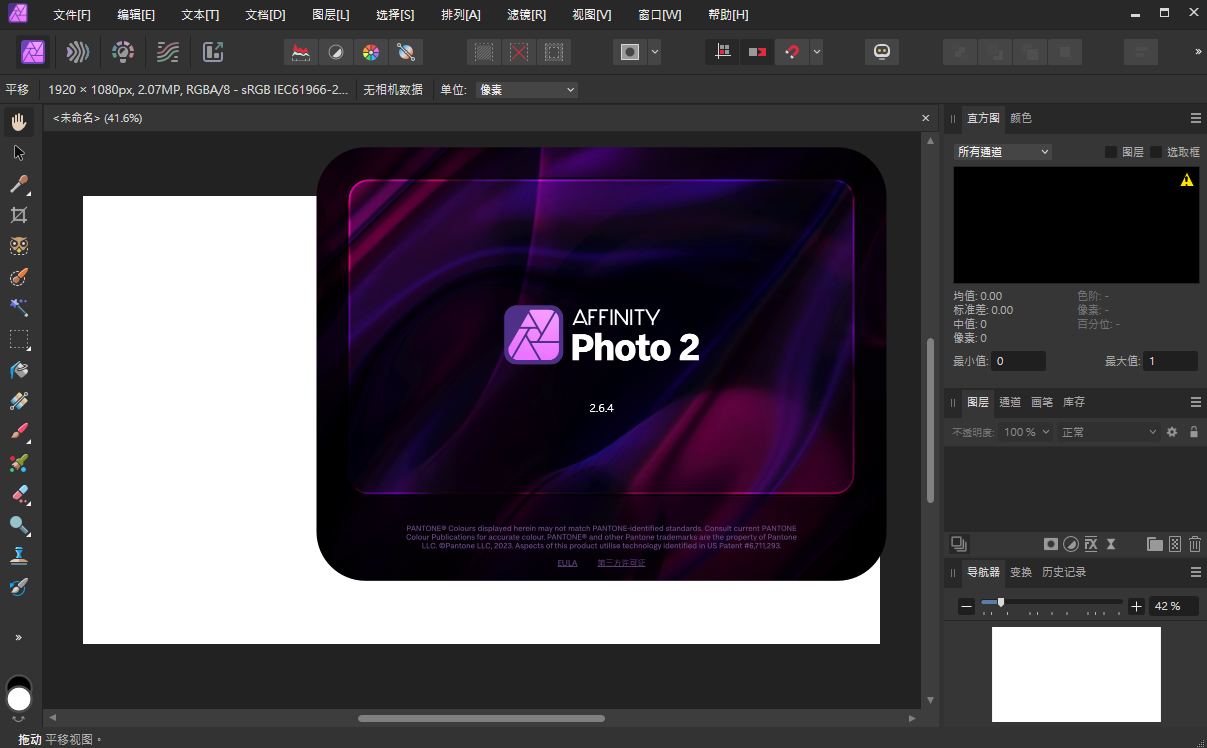This screenshot has height=748, width=1207.
Task: Select the Dodge Brush tool
Action: click(19, 525)
